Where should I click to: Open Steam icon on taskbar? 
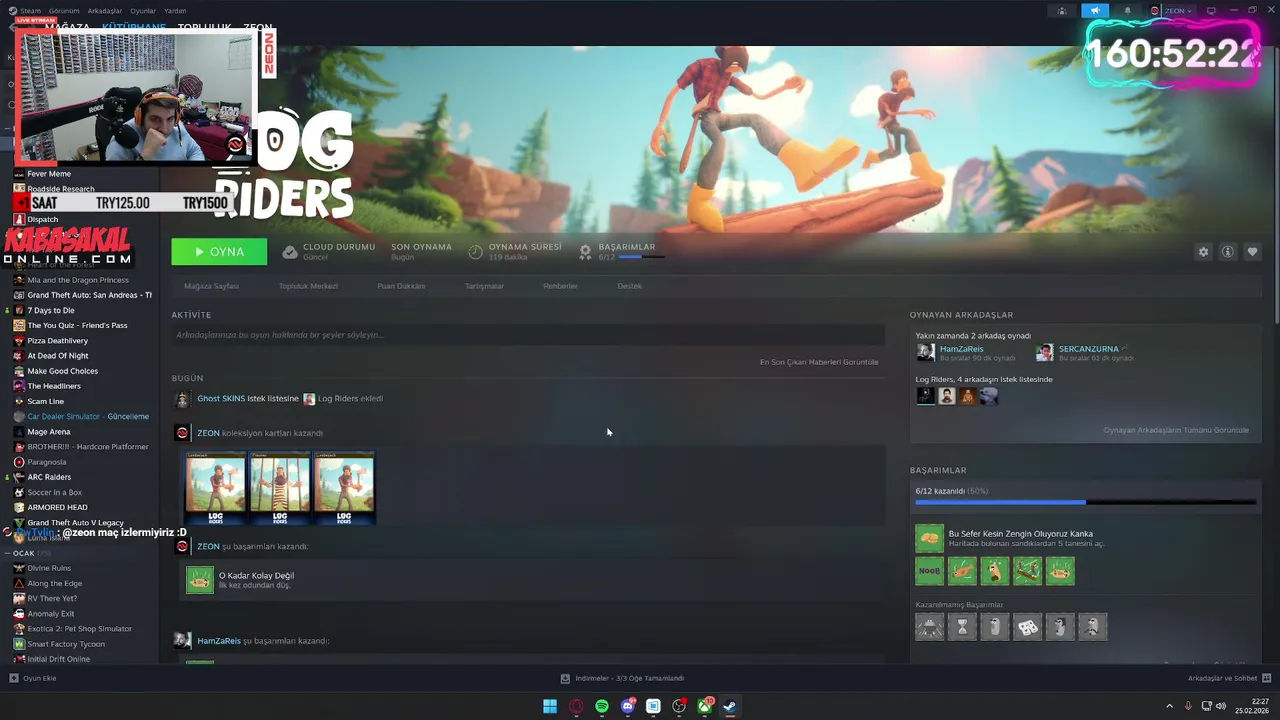click(x=731, y=706)
